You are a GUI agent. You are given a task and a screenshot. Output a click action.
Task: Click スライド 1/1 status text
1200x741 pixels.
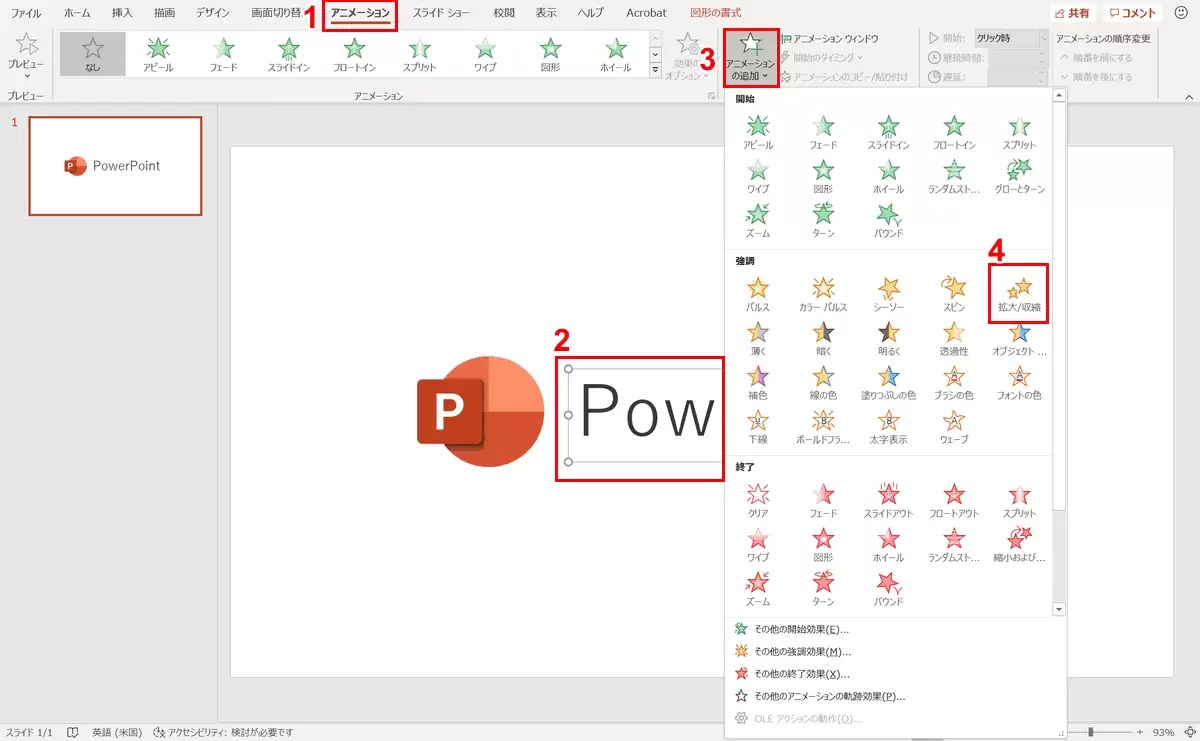coord(31,732)
